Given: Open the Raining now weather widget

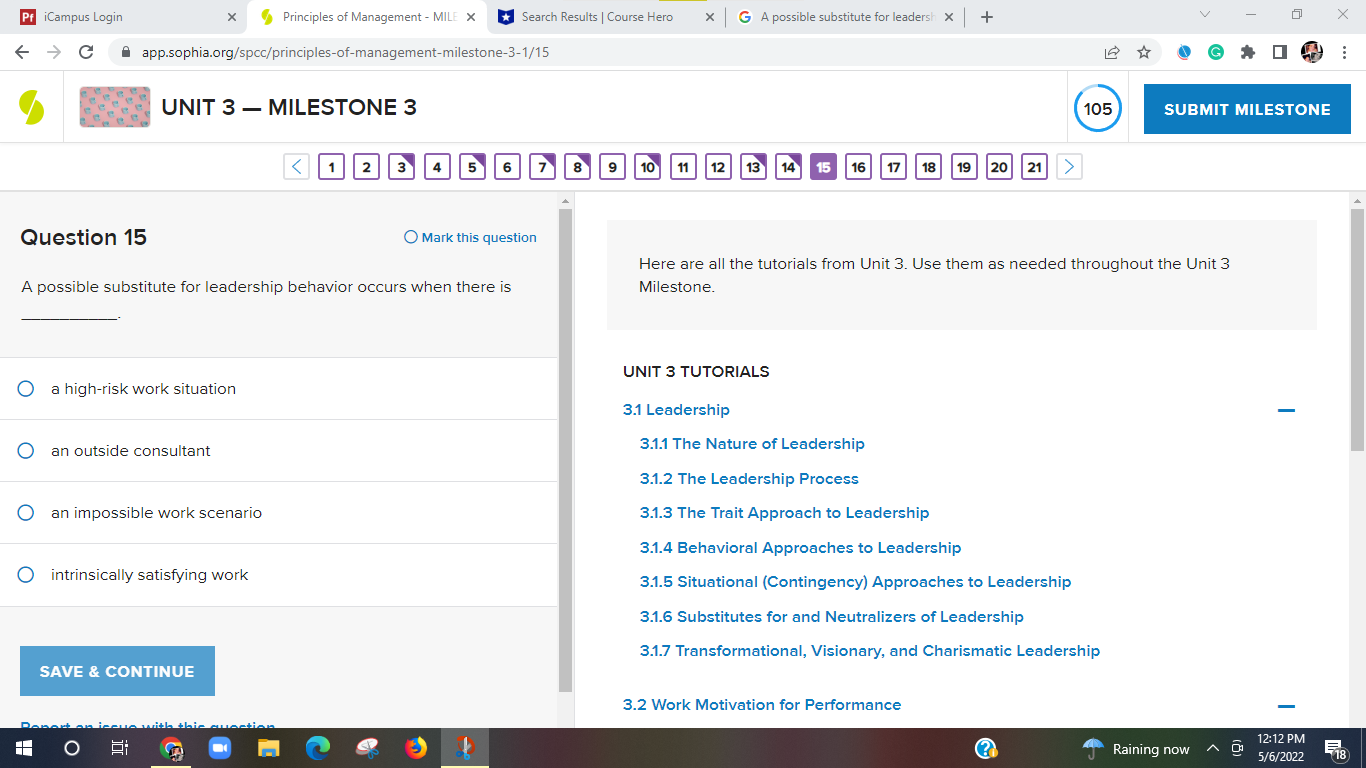Looking at the screenshot, I should tap(1137, 749).
